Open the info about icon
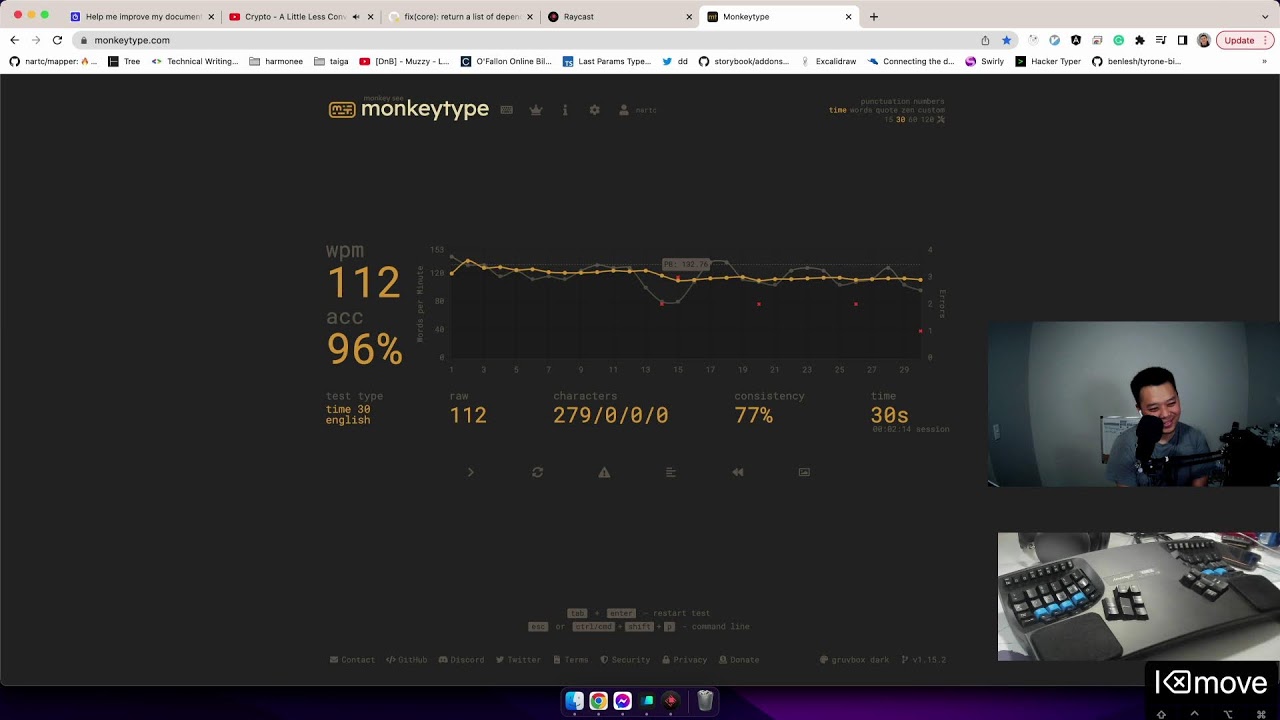Image resolution: width=1280 pixels, height=720 pixels. point(565,110)
